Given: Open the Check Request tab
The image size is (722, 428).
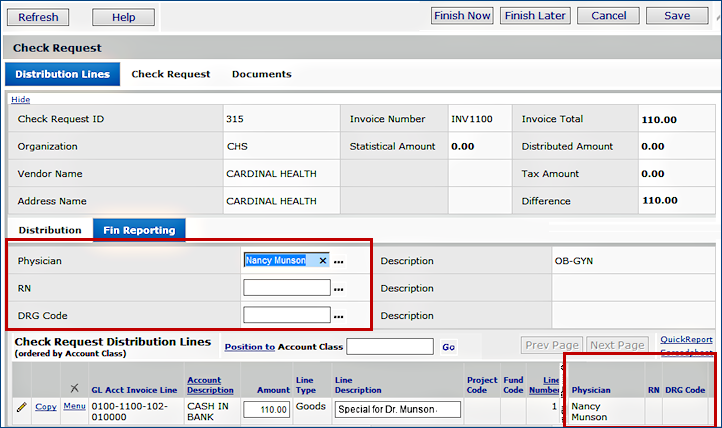Looking at the screenshot, I should [x=171, y=74].
